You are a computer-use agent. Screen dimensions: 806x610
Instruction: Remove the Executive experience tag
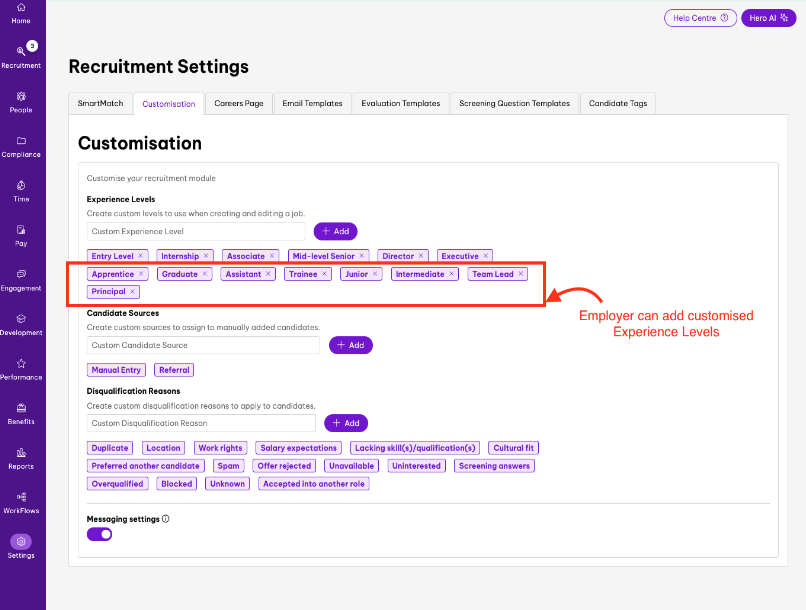pos(485,256)
